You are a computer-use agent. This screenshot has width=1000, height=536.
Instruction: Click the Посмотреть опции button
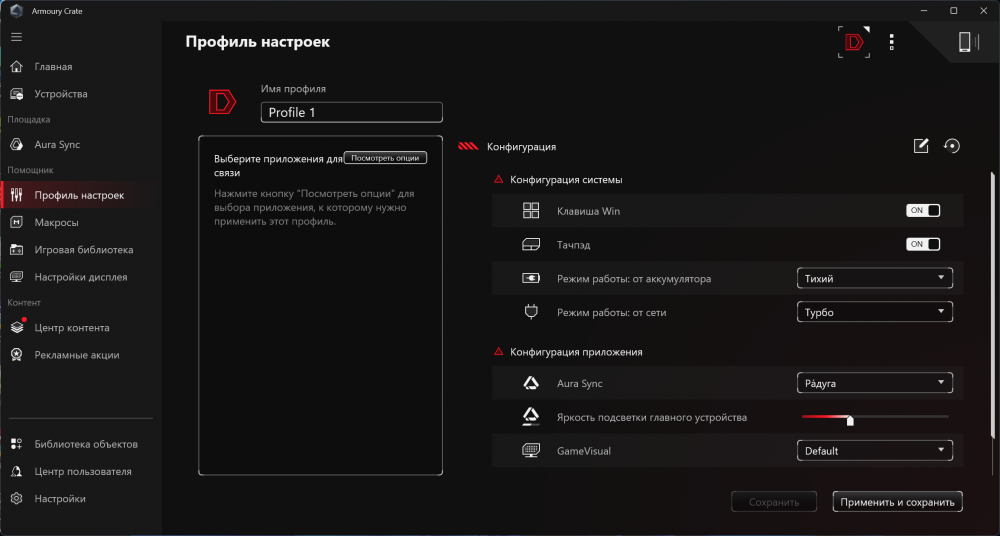tap(385, 158)
